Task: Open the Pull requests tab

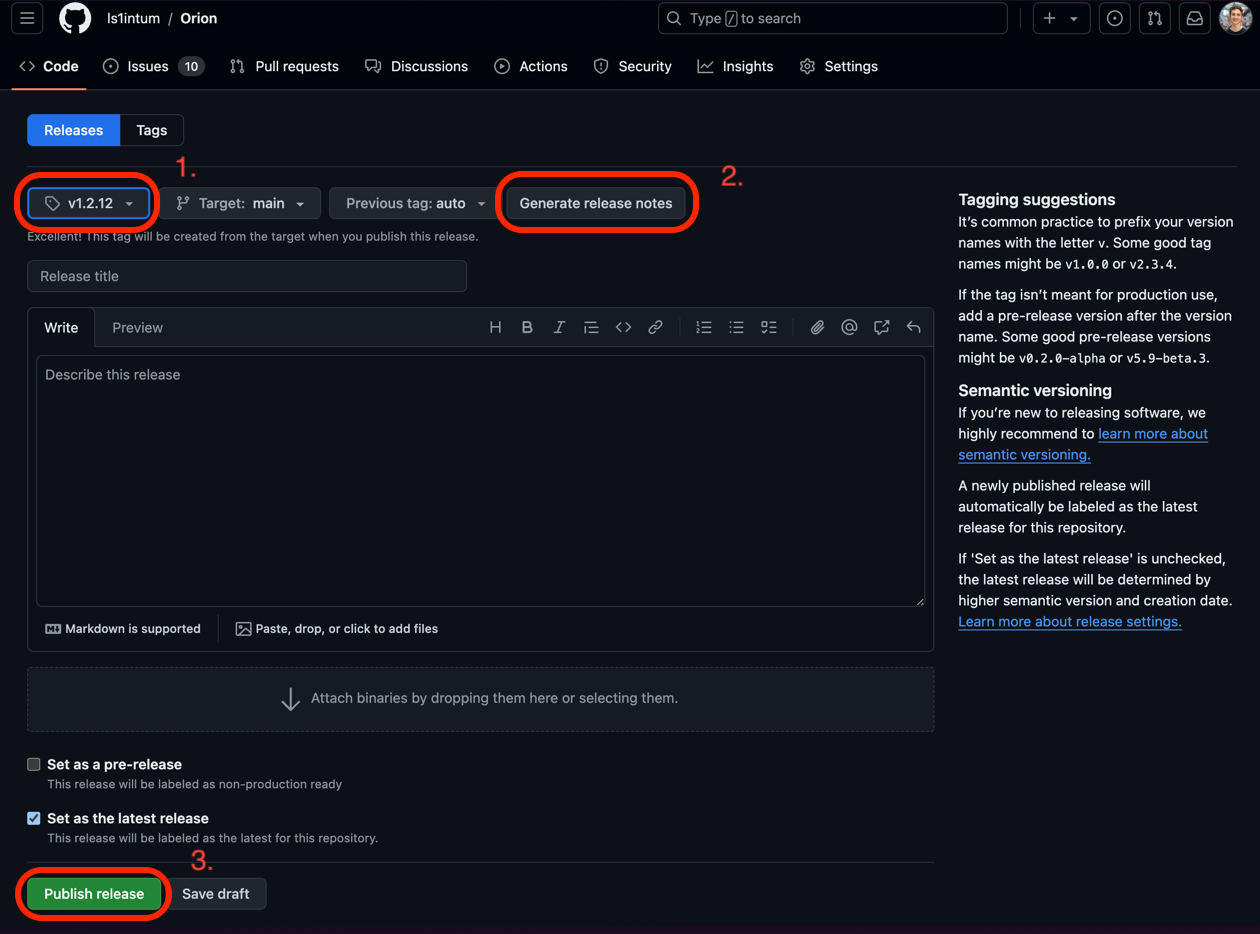Action: coord(284,66)
